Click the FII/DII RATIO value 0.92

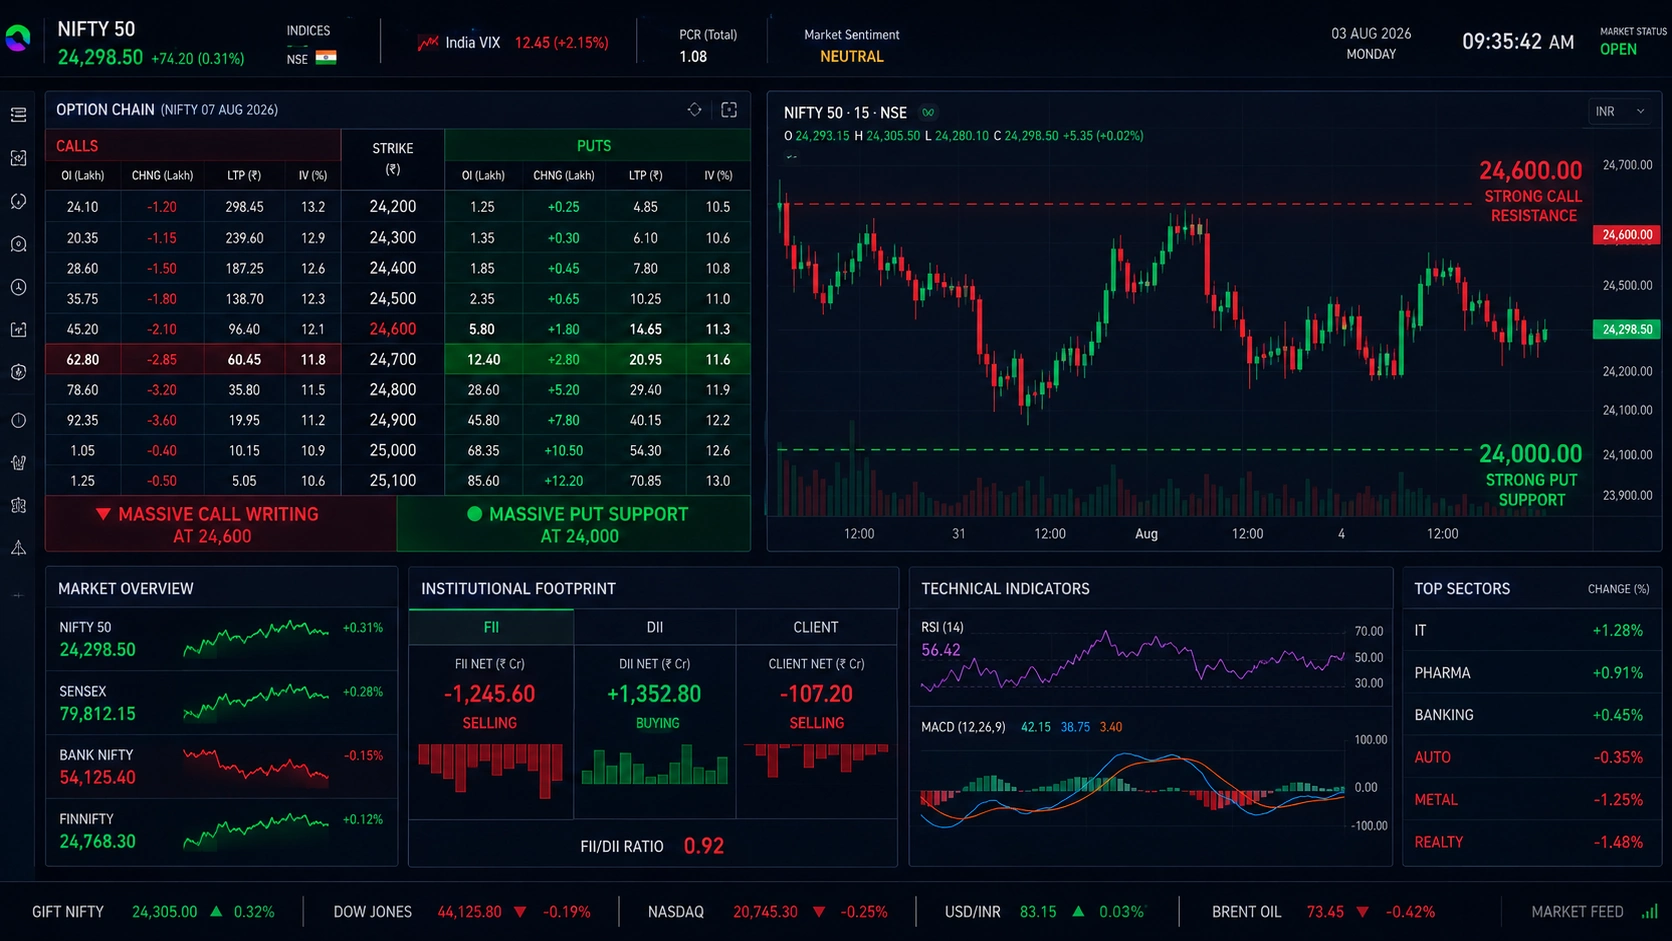(704, 846)
